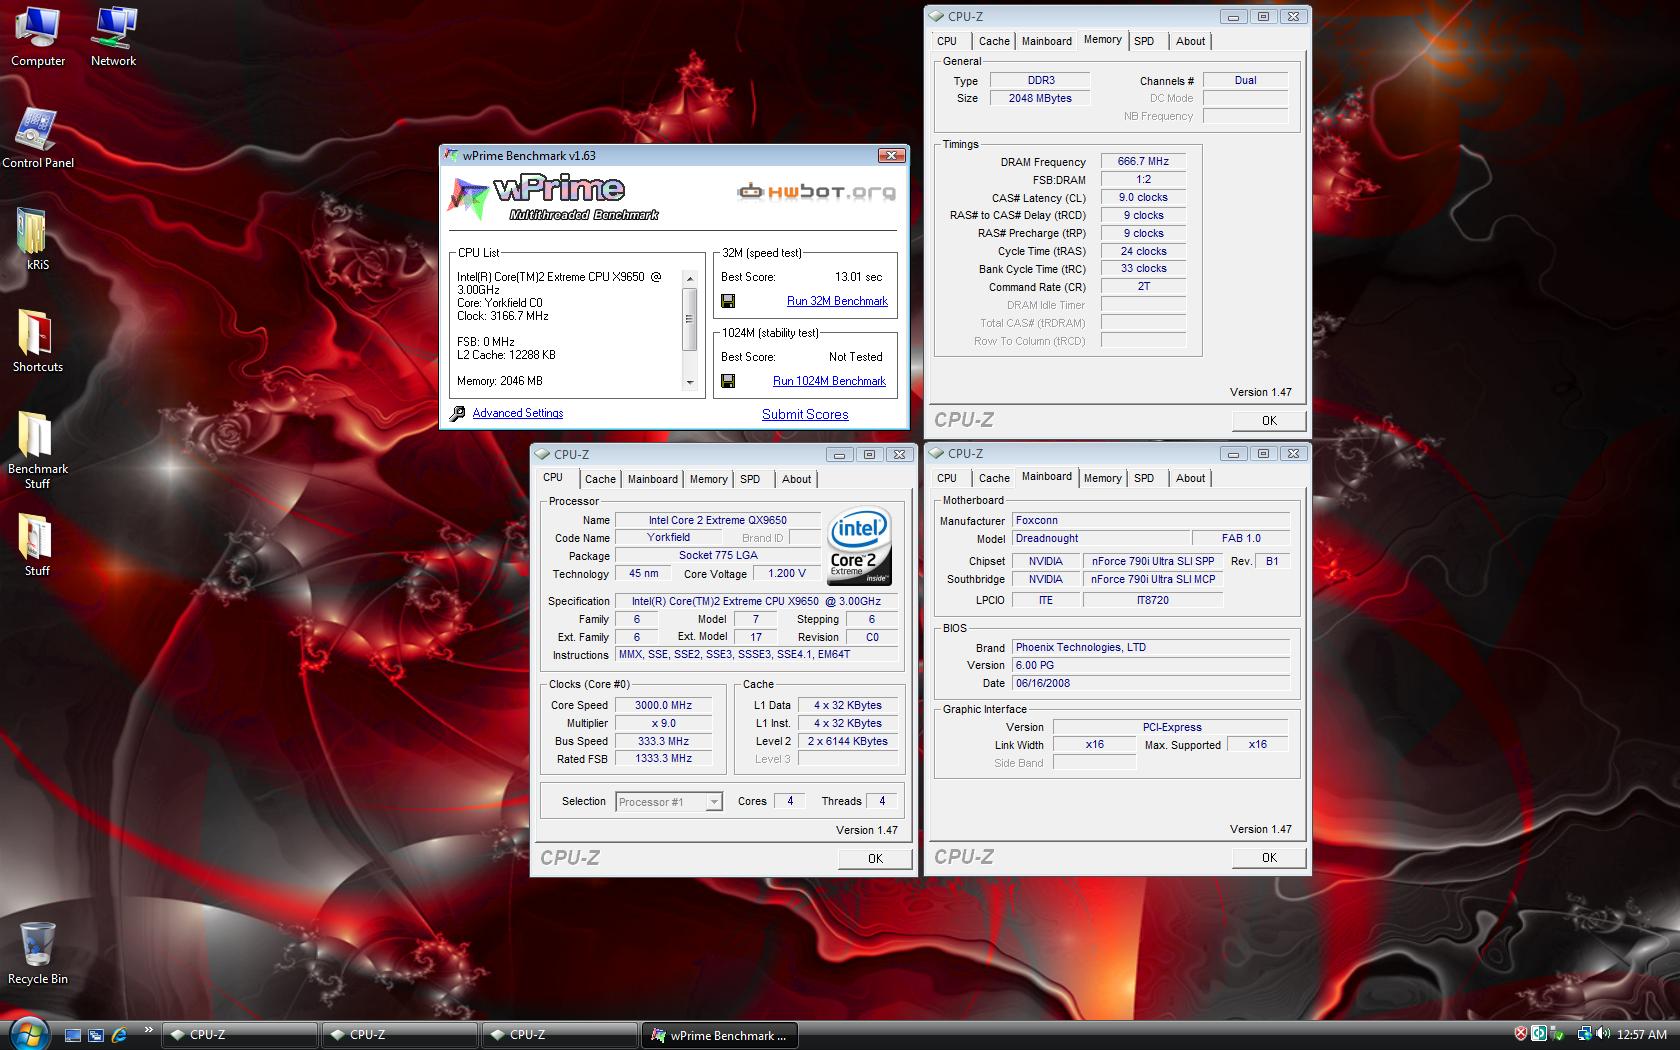Viewport: 1680px width, 1050px height.
Task: Click the CPU List scroll down arrow in wPrime
Action: click(x=689, y=382)
